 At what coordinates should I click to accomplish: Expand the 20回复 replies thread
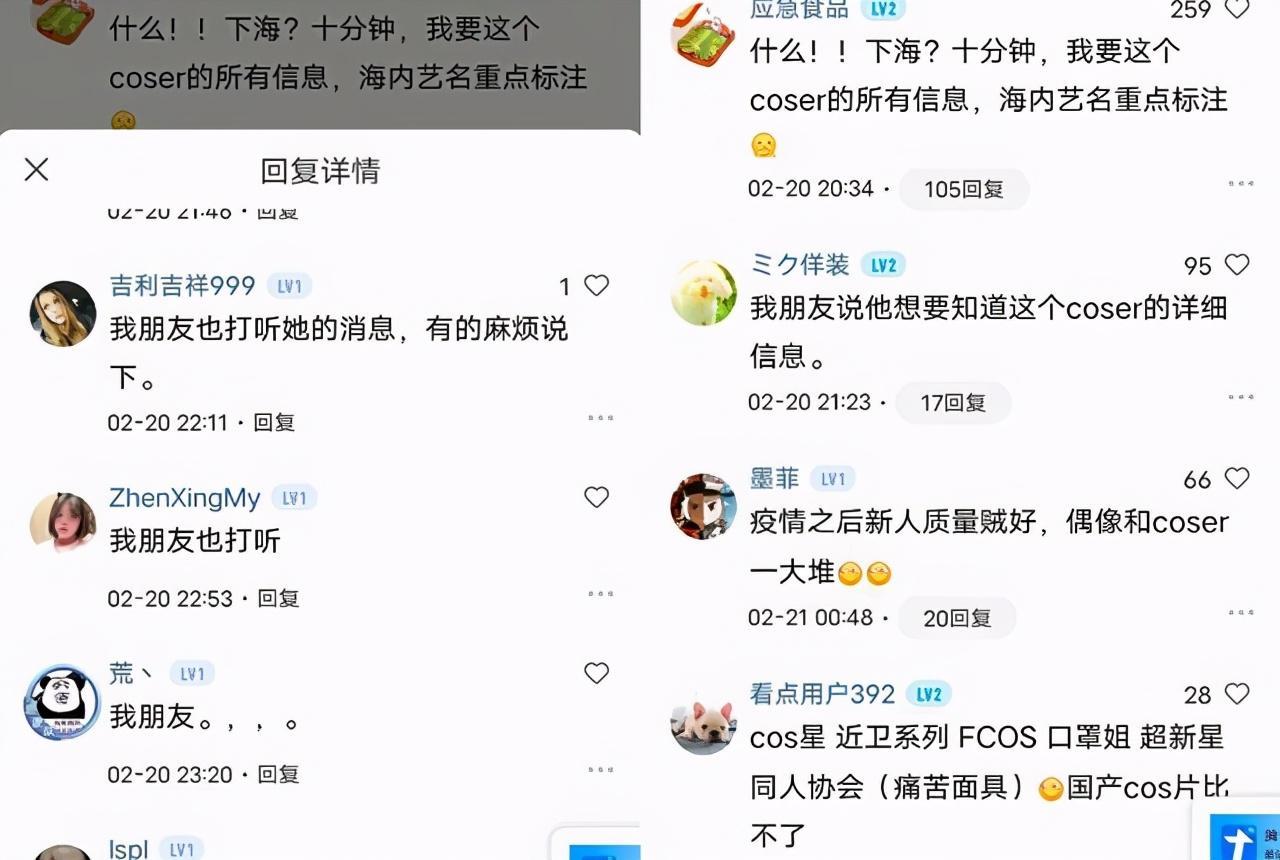[x=957, y=618]
